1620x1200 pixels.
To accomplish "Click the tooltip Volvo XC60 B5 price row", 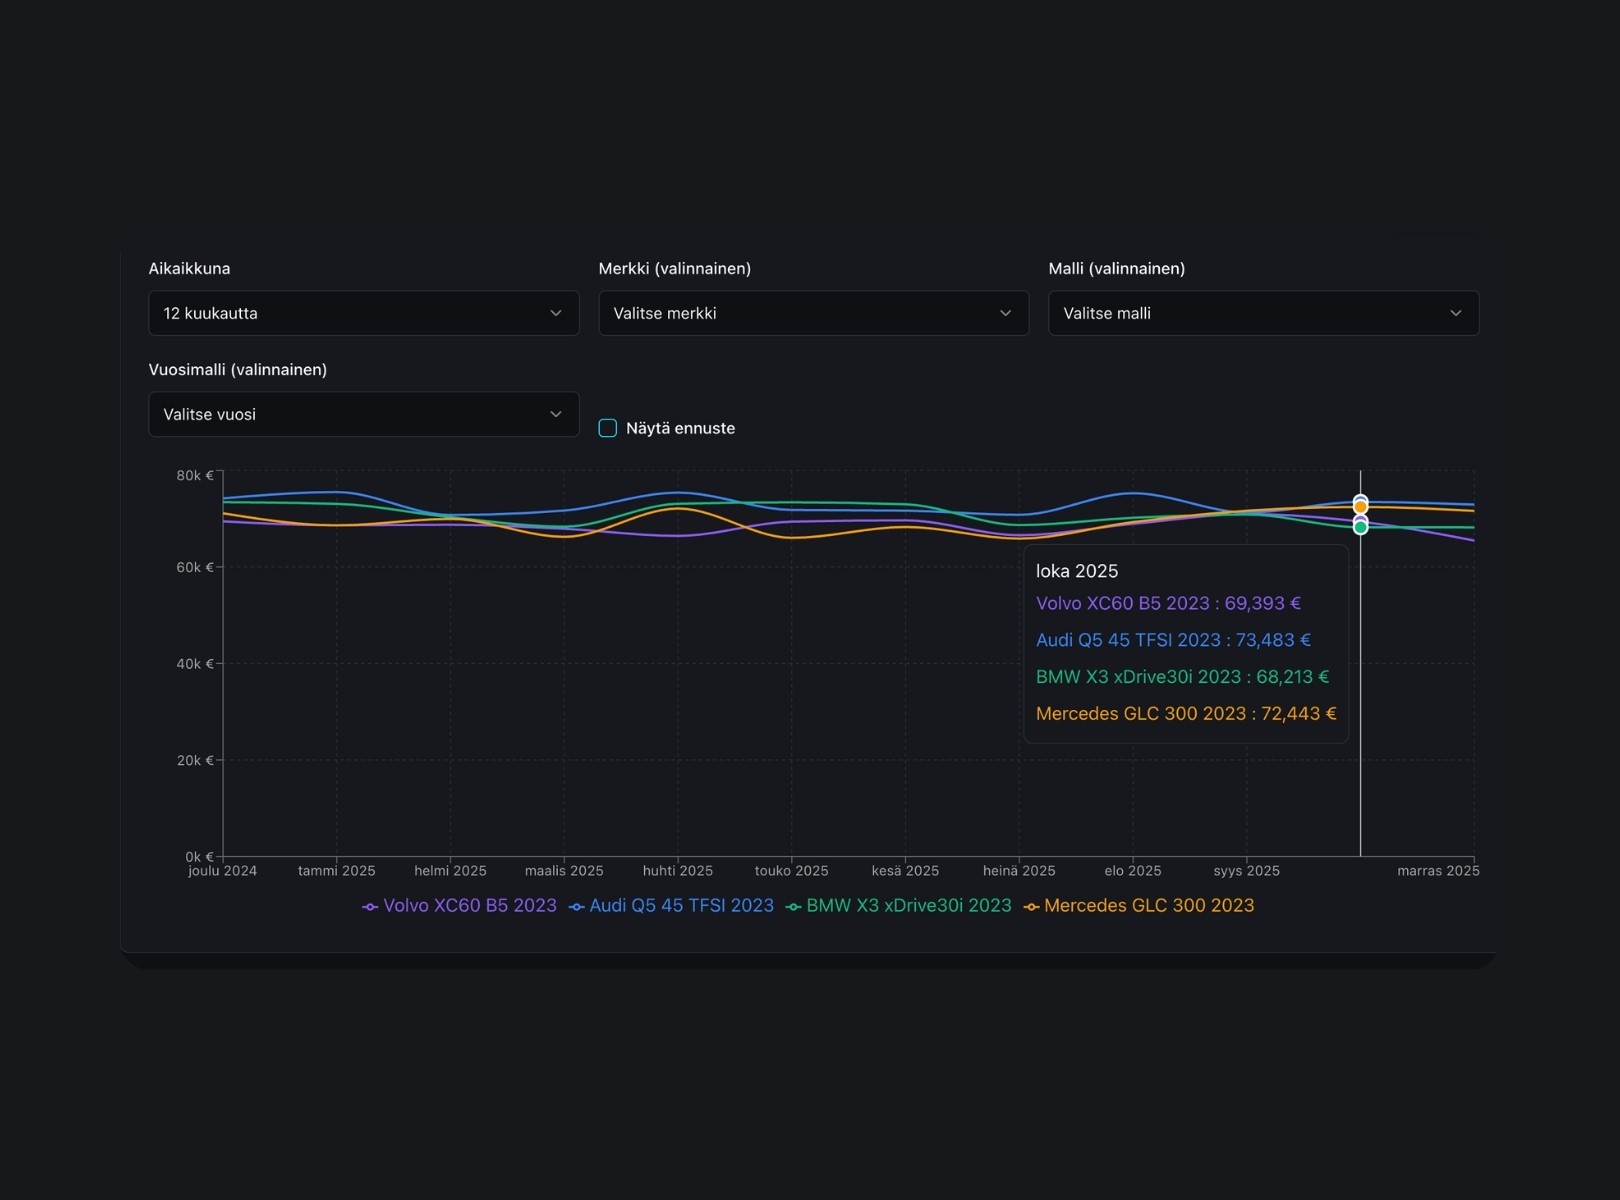I will [1168, 603].
